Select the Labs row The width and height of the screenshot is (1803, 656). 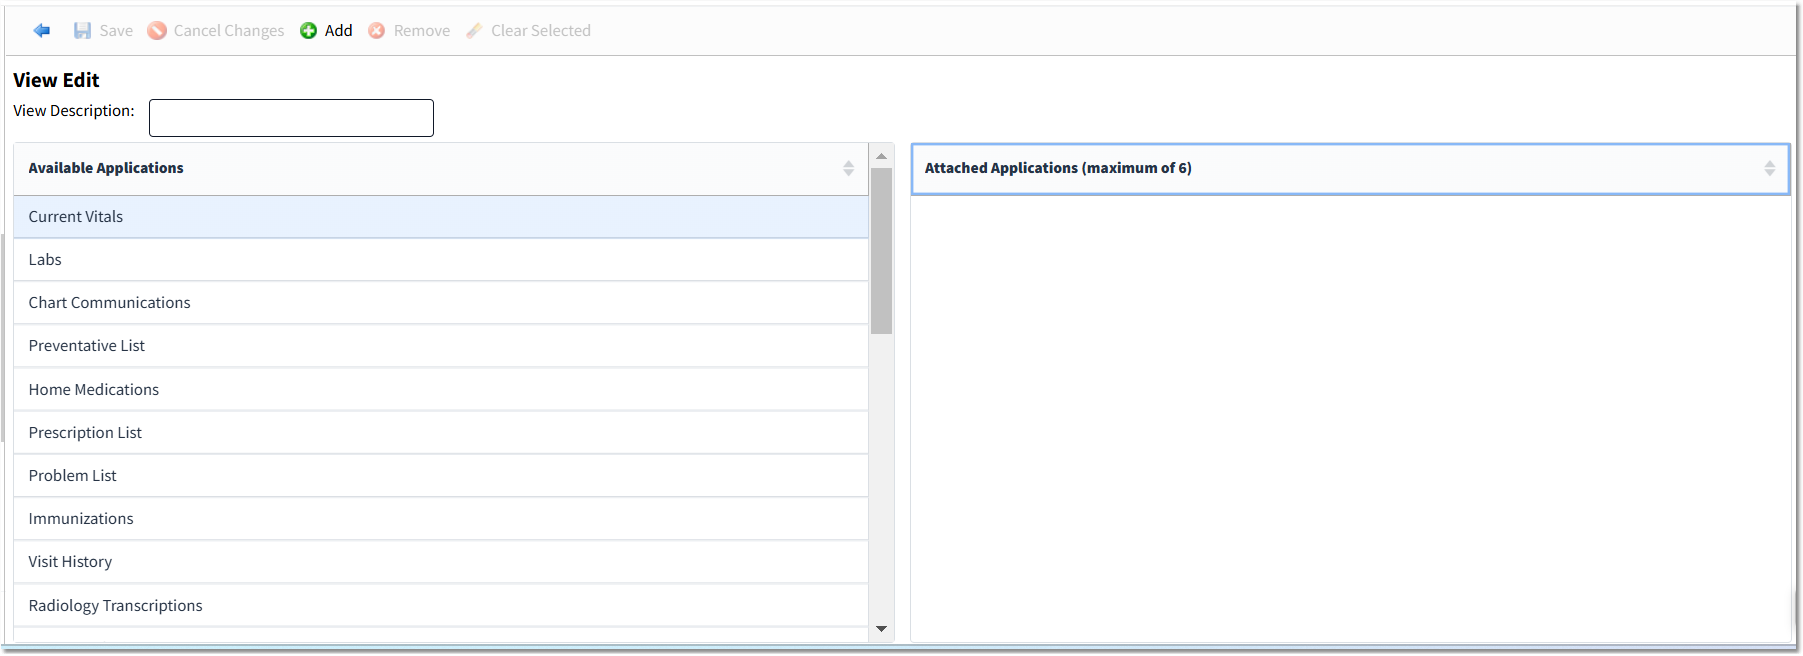(441, 260)
